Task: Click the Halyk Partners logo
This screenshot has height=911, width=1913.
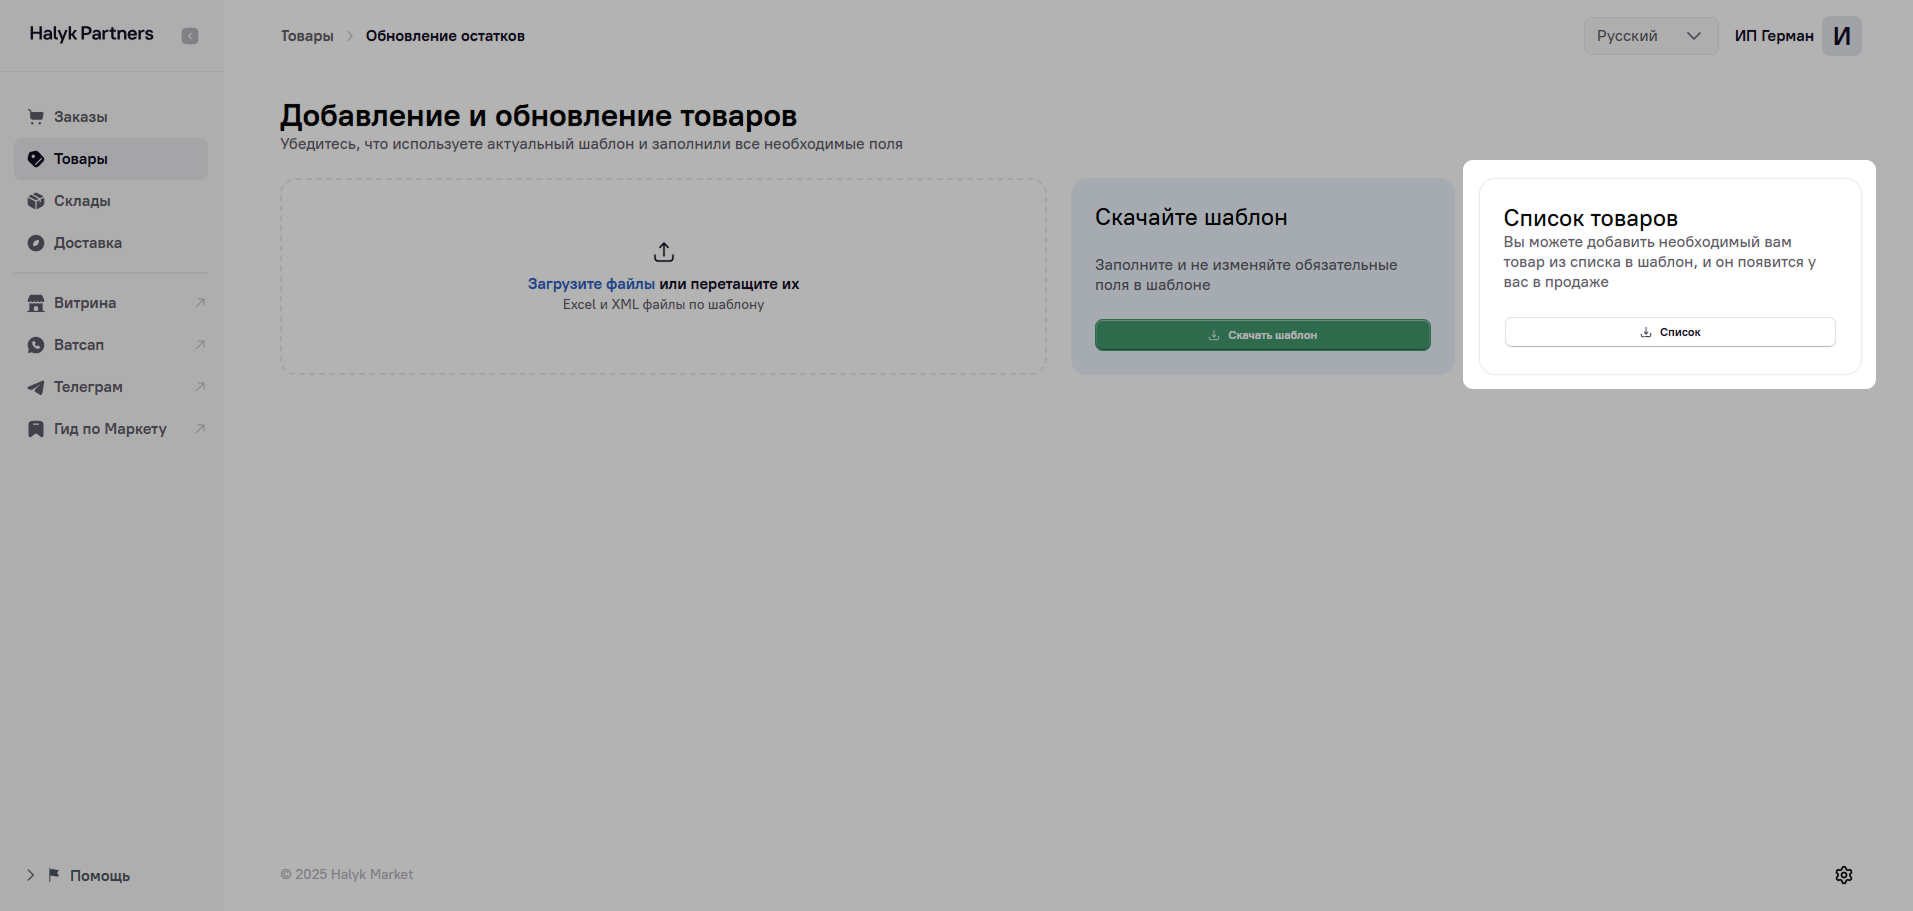Action: coord(92,33)
